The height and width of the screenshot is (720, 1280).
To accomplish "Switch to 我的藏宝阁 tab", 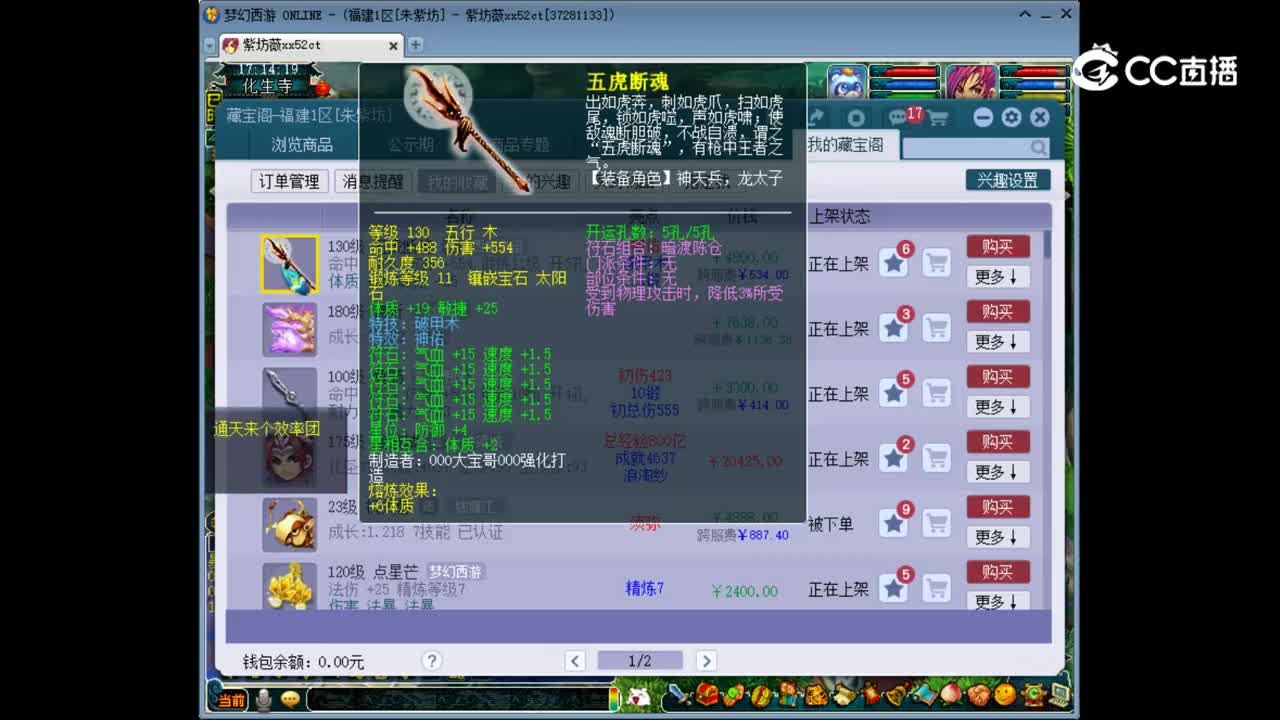I will tap(846, 145).
